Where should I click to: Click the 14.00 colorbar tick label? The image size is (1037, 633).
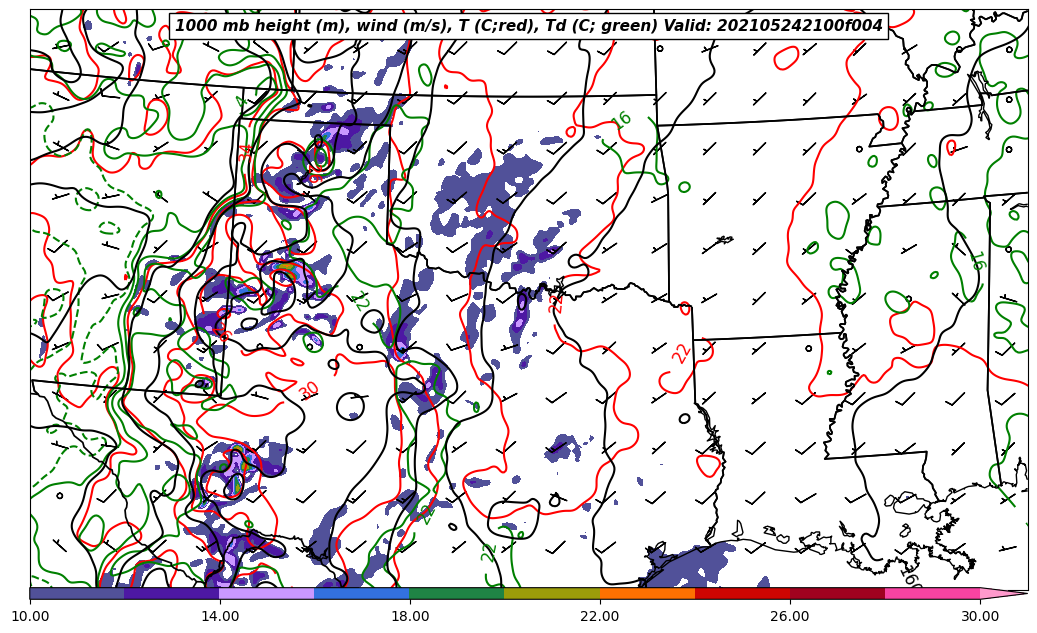(x=220, y=616)
